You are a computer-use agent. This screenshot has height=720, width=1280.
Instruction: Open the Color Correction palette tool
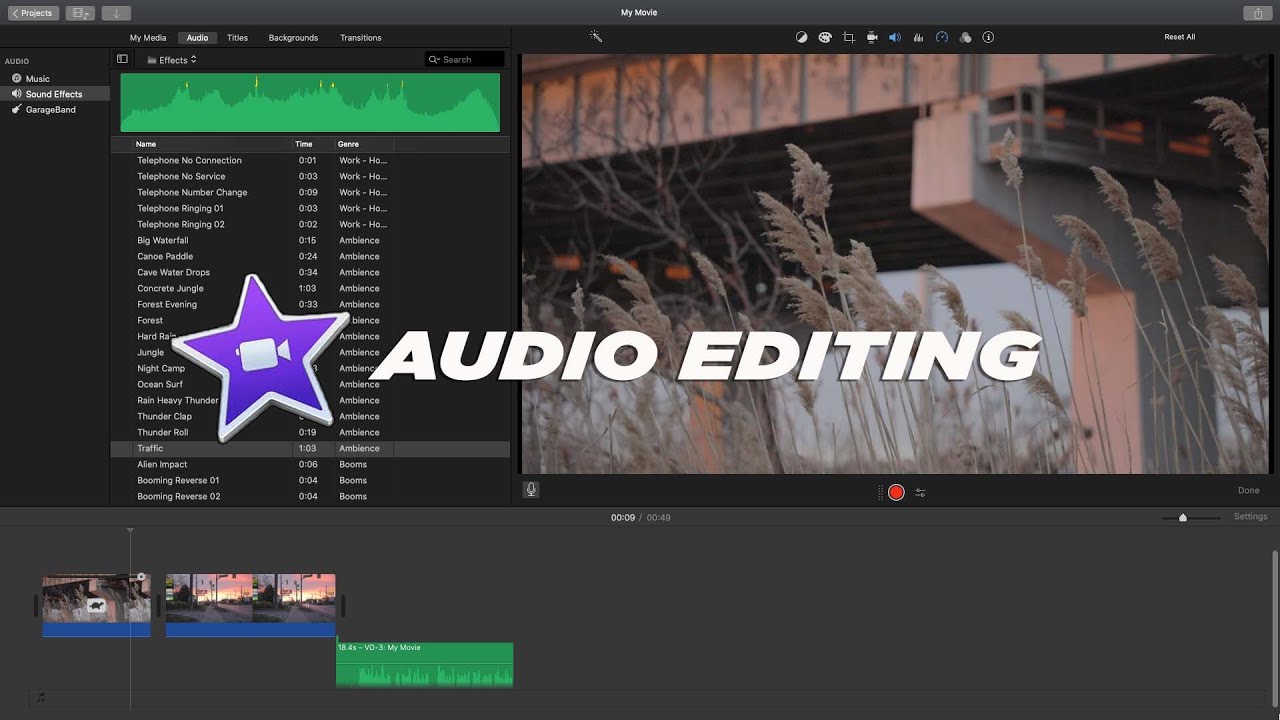point(825,37)
